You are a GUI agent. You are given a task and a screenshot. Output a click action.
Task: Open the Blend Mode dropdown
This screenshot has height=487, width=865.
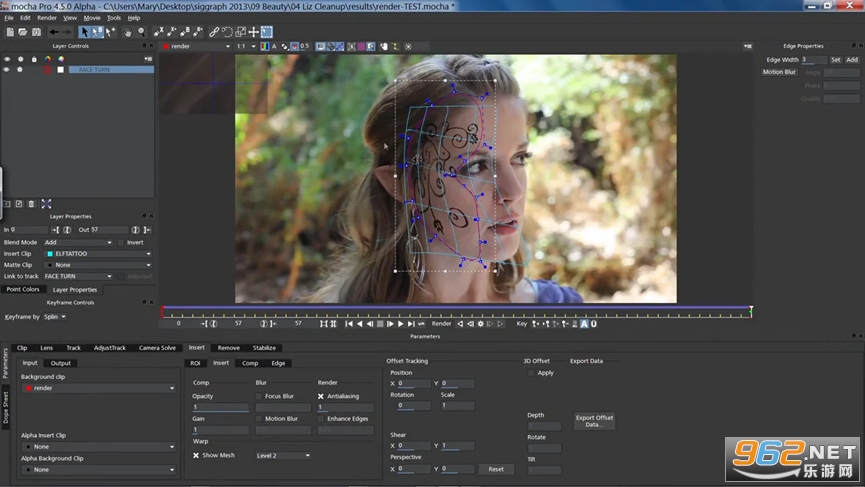pos(78,242)
